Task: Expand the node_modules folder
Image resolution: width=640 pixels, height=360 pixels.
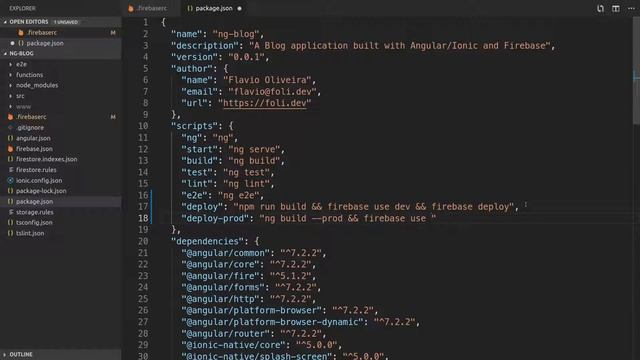Action: point(37,85)
